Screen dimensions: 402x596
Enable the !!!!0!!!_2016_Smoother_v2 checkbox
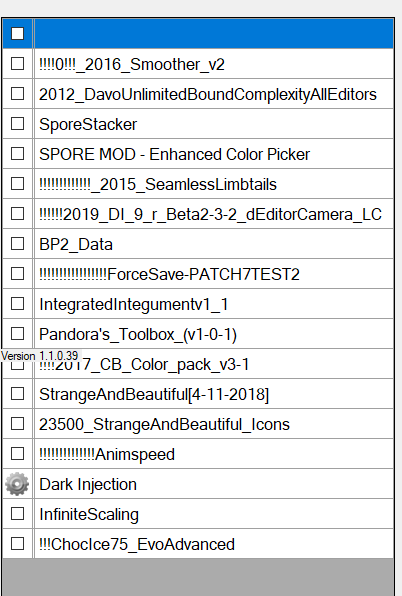pyautogui.click(x=17, y=63)
